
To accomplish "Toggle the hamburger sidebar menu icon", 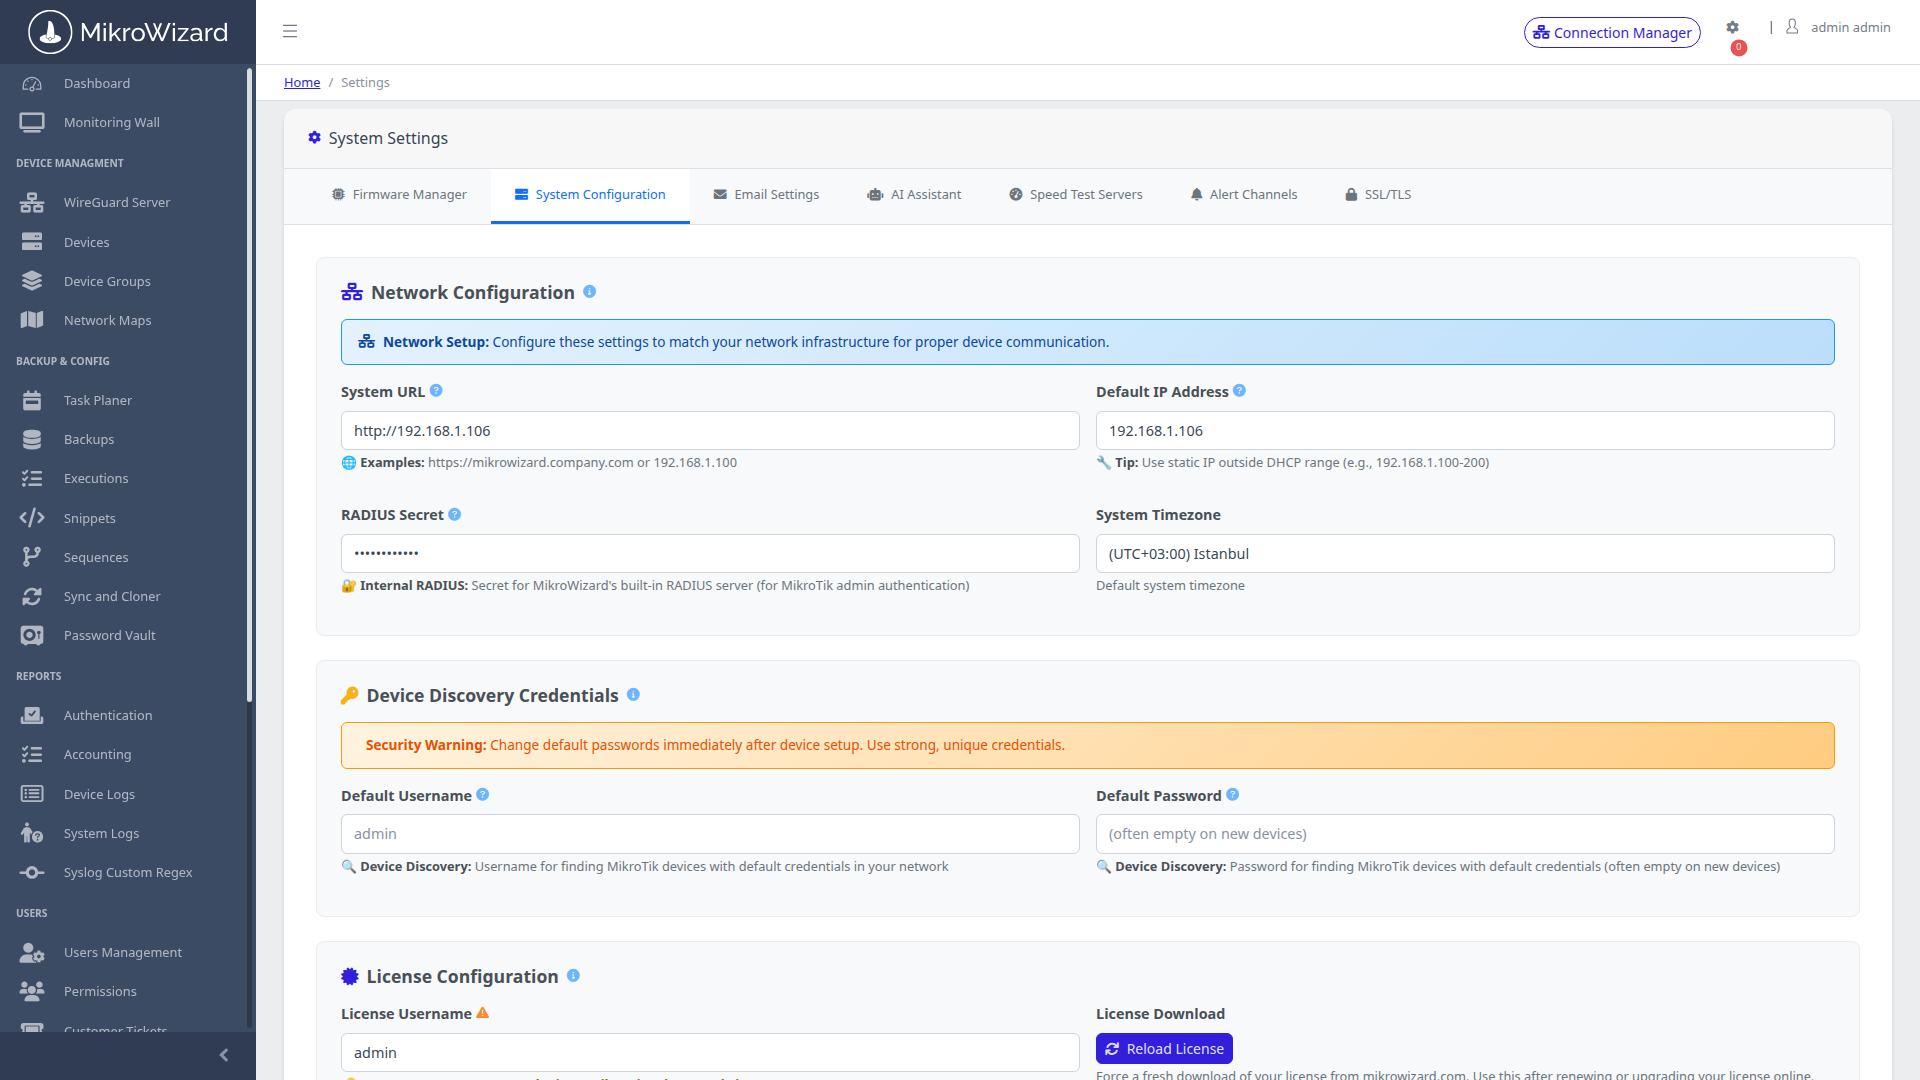I will tap(290, 31).
